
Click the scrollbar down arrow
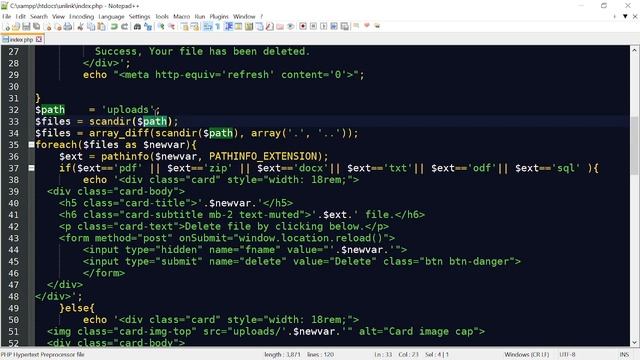pos(634,342)
